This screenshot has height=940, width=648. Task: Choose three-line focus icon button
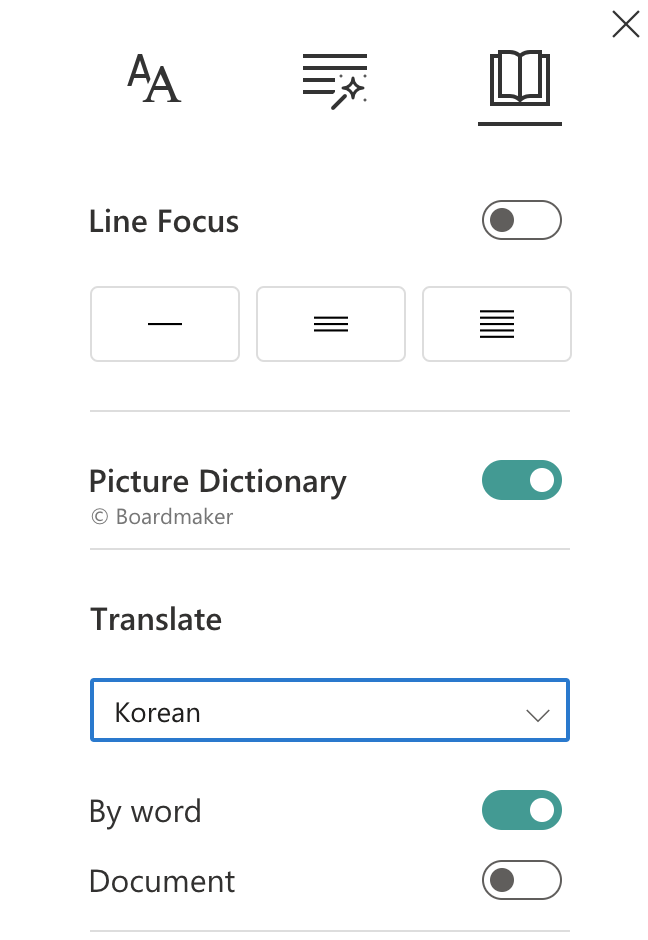[x=331, y=324]
